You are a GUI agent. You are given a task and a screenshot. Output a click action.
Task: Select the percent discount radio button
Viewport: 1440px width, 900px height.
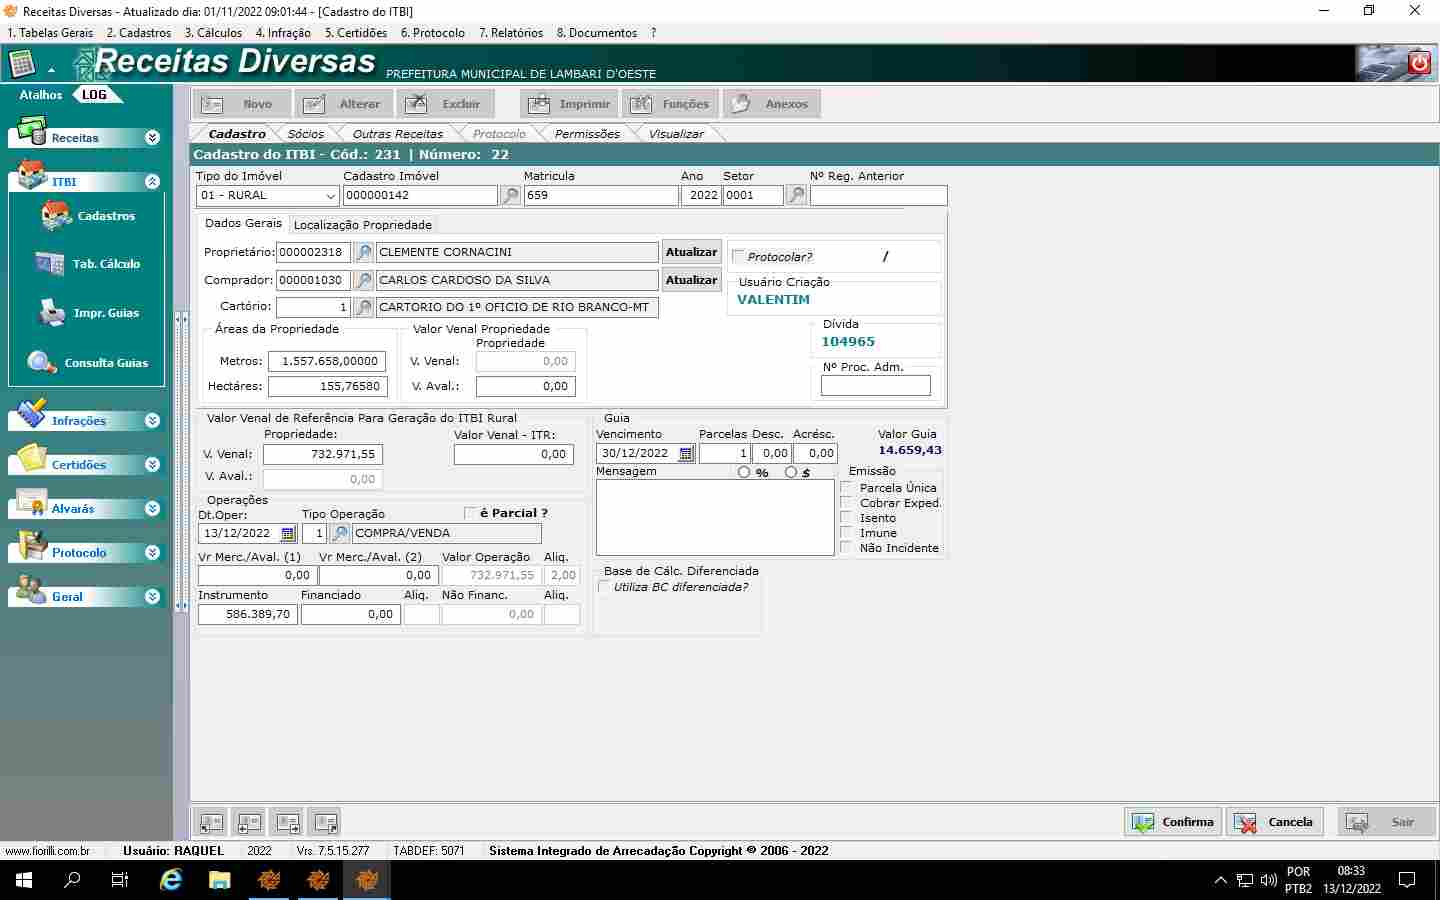(743, 472)
